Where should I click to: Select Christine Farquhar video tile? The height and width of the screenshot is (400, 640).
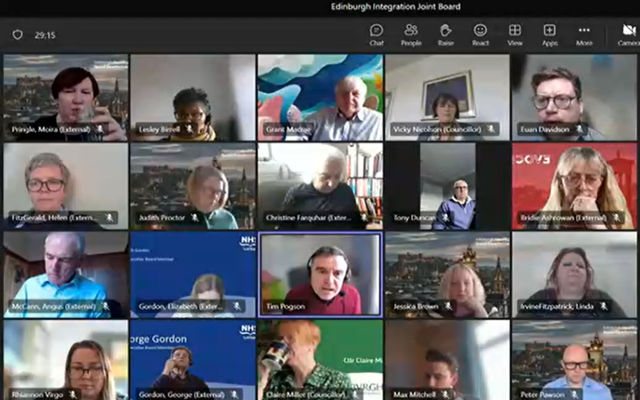[x=320, y=186]
